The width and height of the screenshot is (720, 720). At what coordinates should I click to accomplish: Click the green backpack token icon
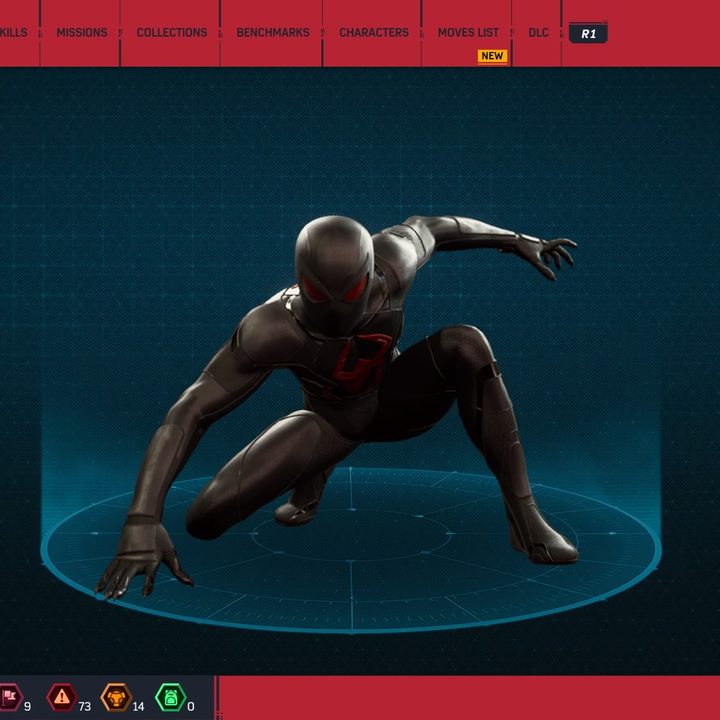click(x=171, y=698)
